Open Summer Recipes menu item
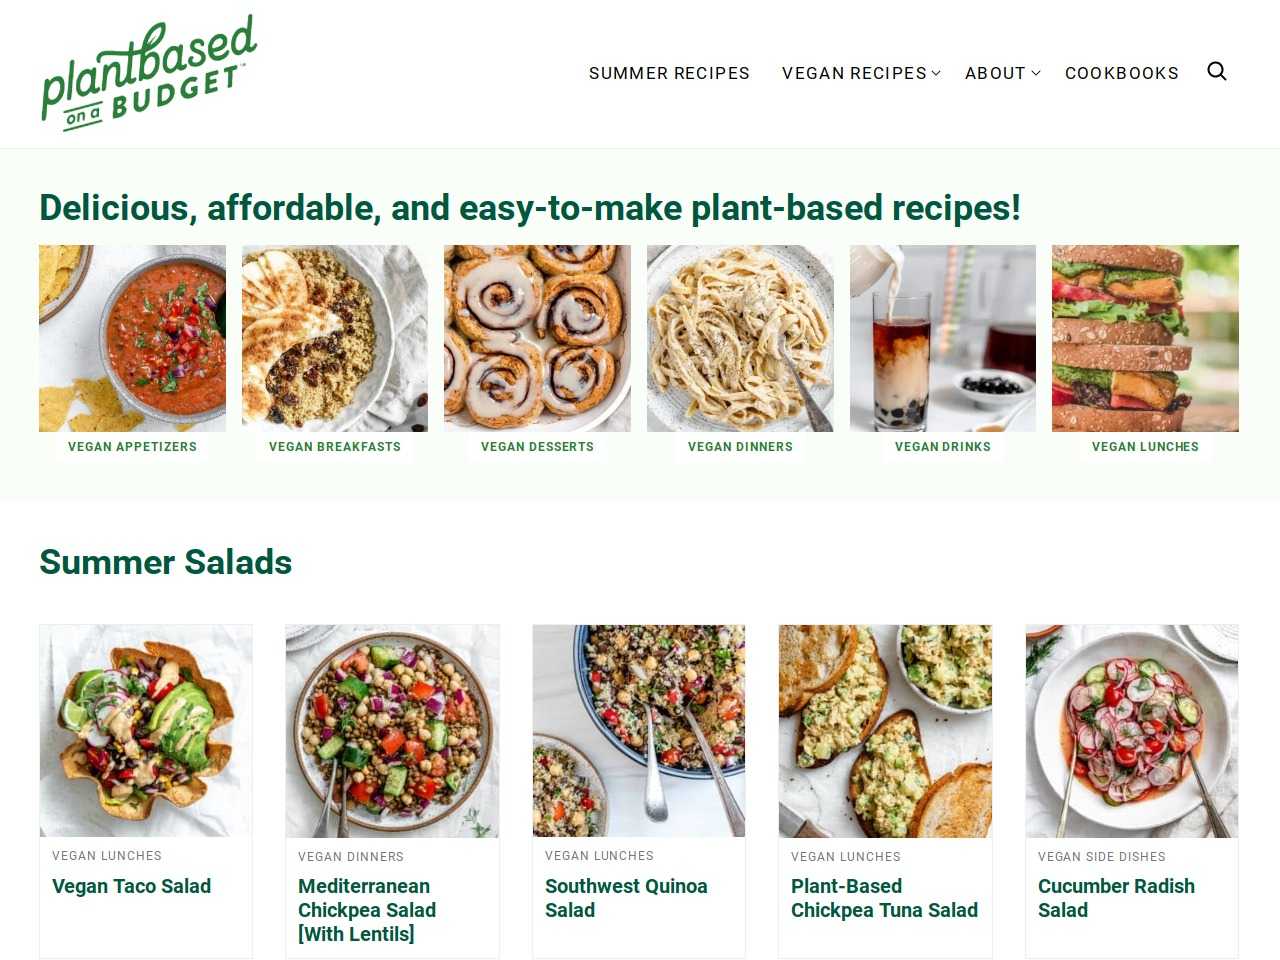Screen dimensions: 1280x960 point(669,73)
